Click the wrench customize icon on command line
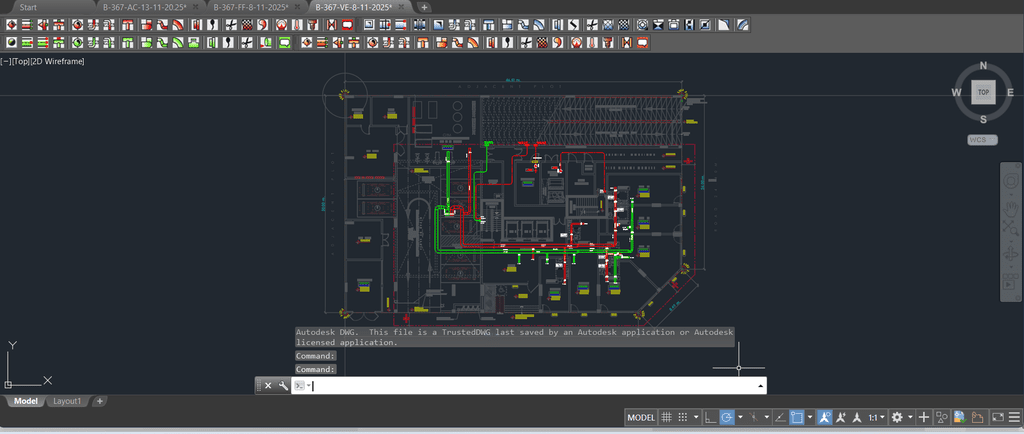This screenshot has height=434, width=1024. (x=283, y=386)
